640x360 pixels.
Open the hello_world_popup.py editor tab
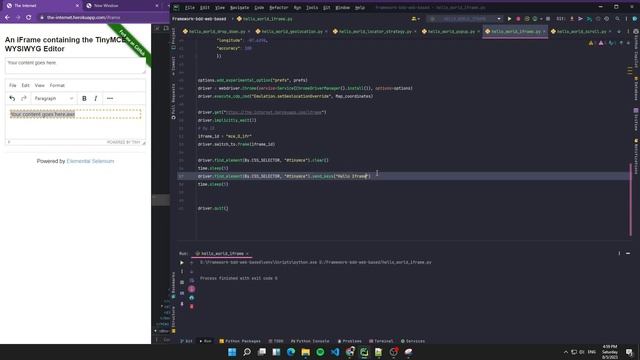[x=451, y=31]
